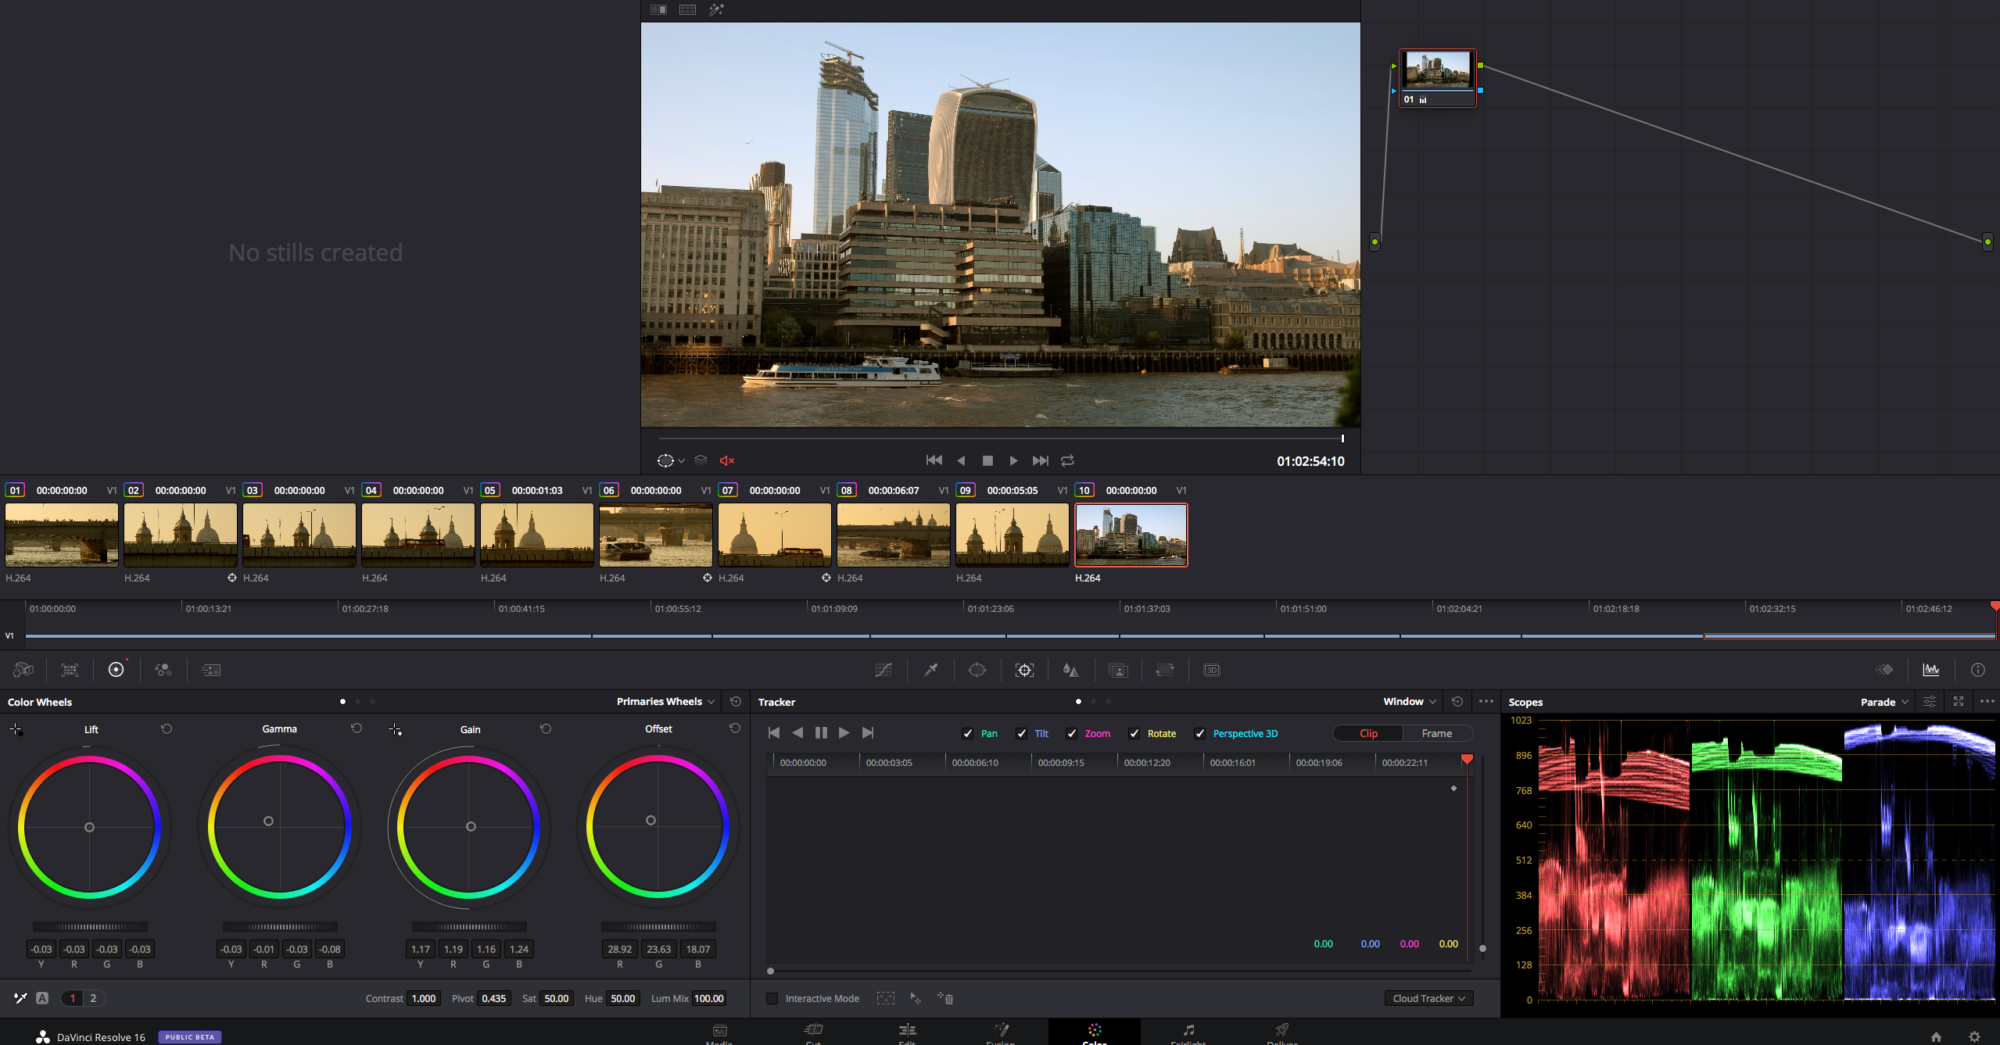Click the Gain master wheel slider
The image size is (2000, 1045).
pyautogui.click(x=469, y=927)
